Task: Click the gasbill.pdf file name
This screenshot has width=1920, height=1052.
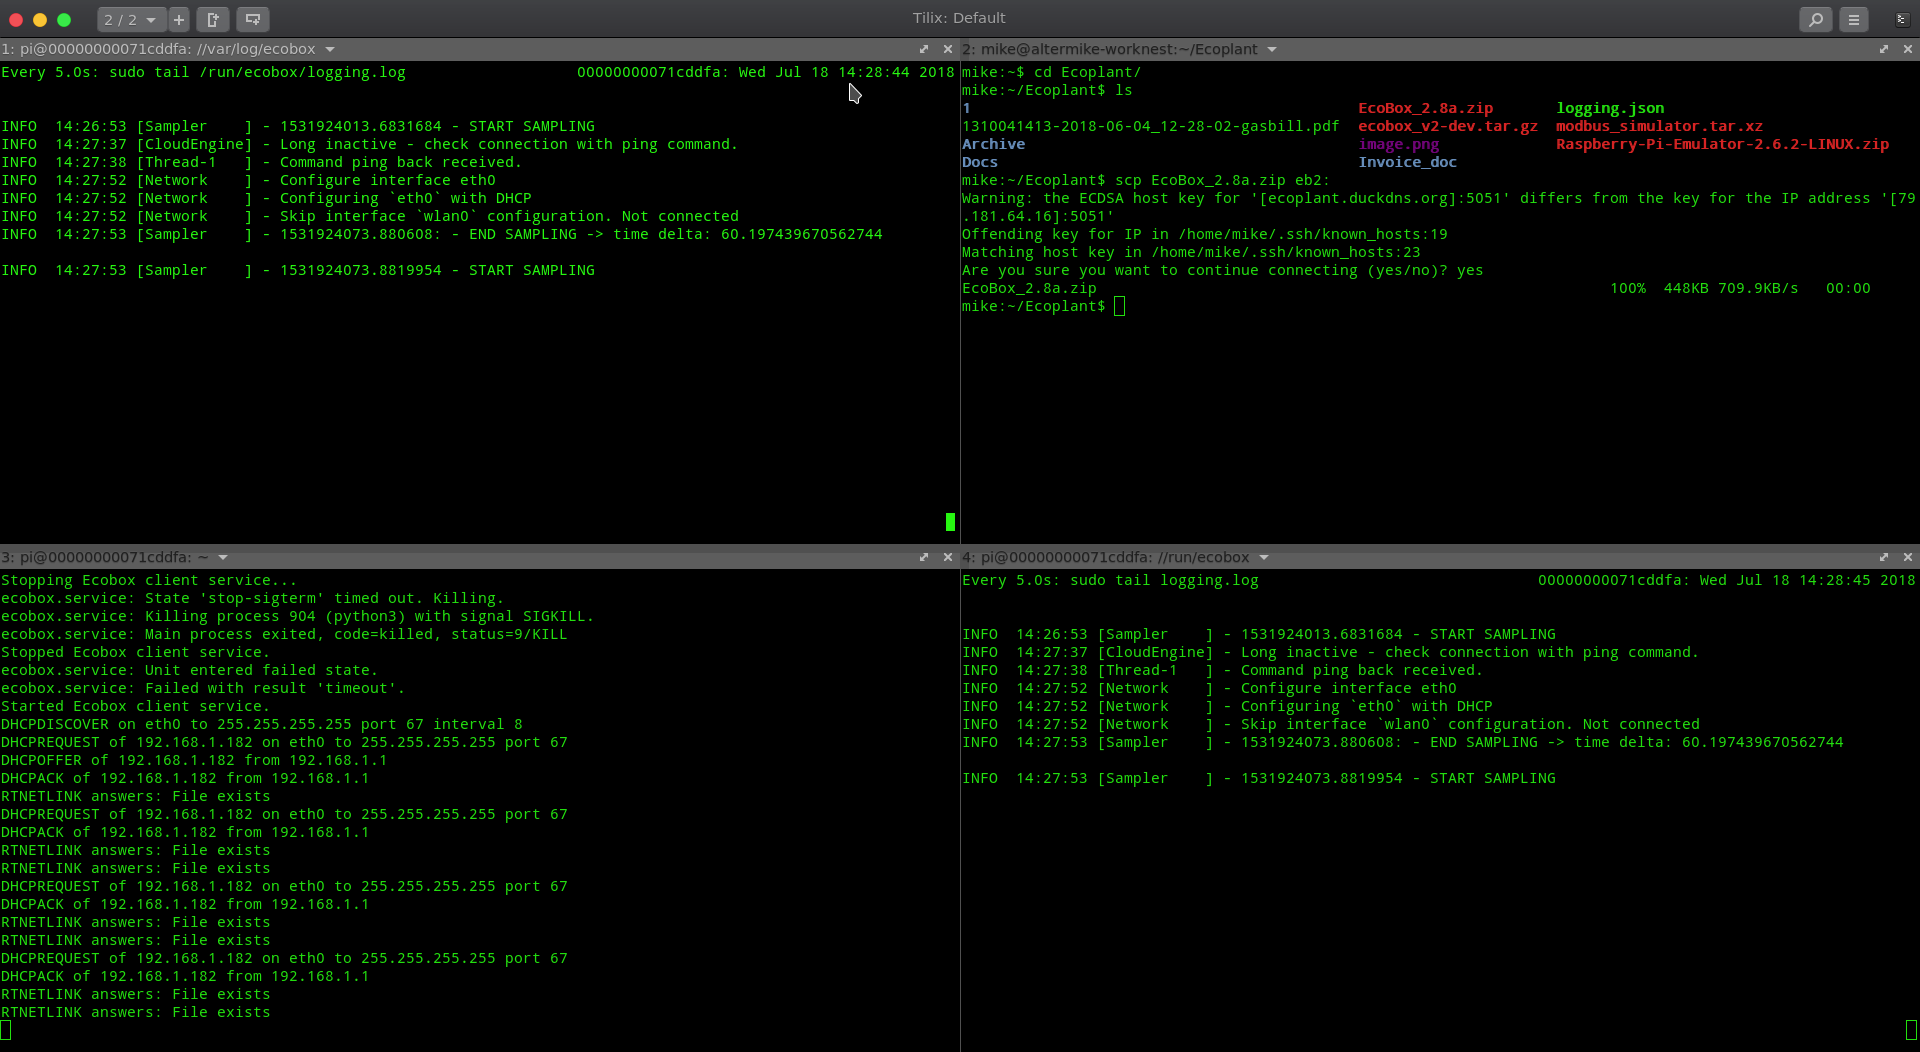Action: tap(1150, 126)
